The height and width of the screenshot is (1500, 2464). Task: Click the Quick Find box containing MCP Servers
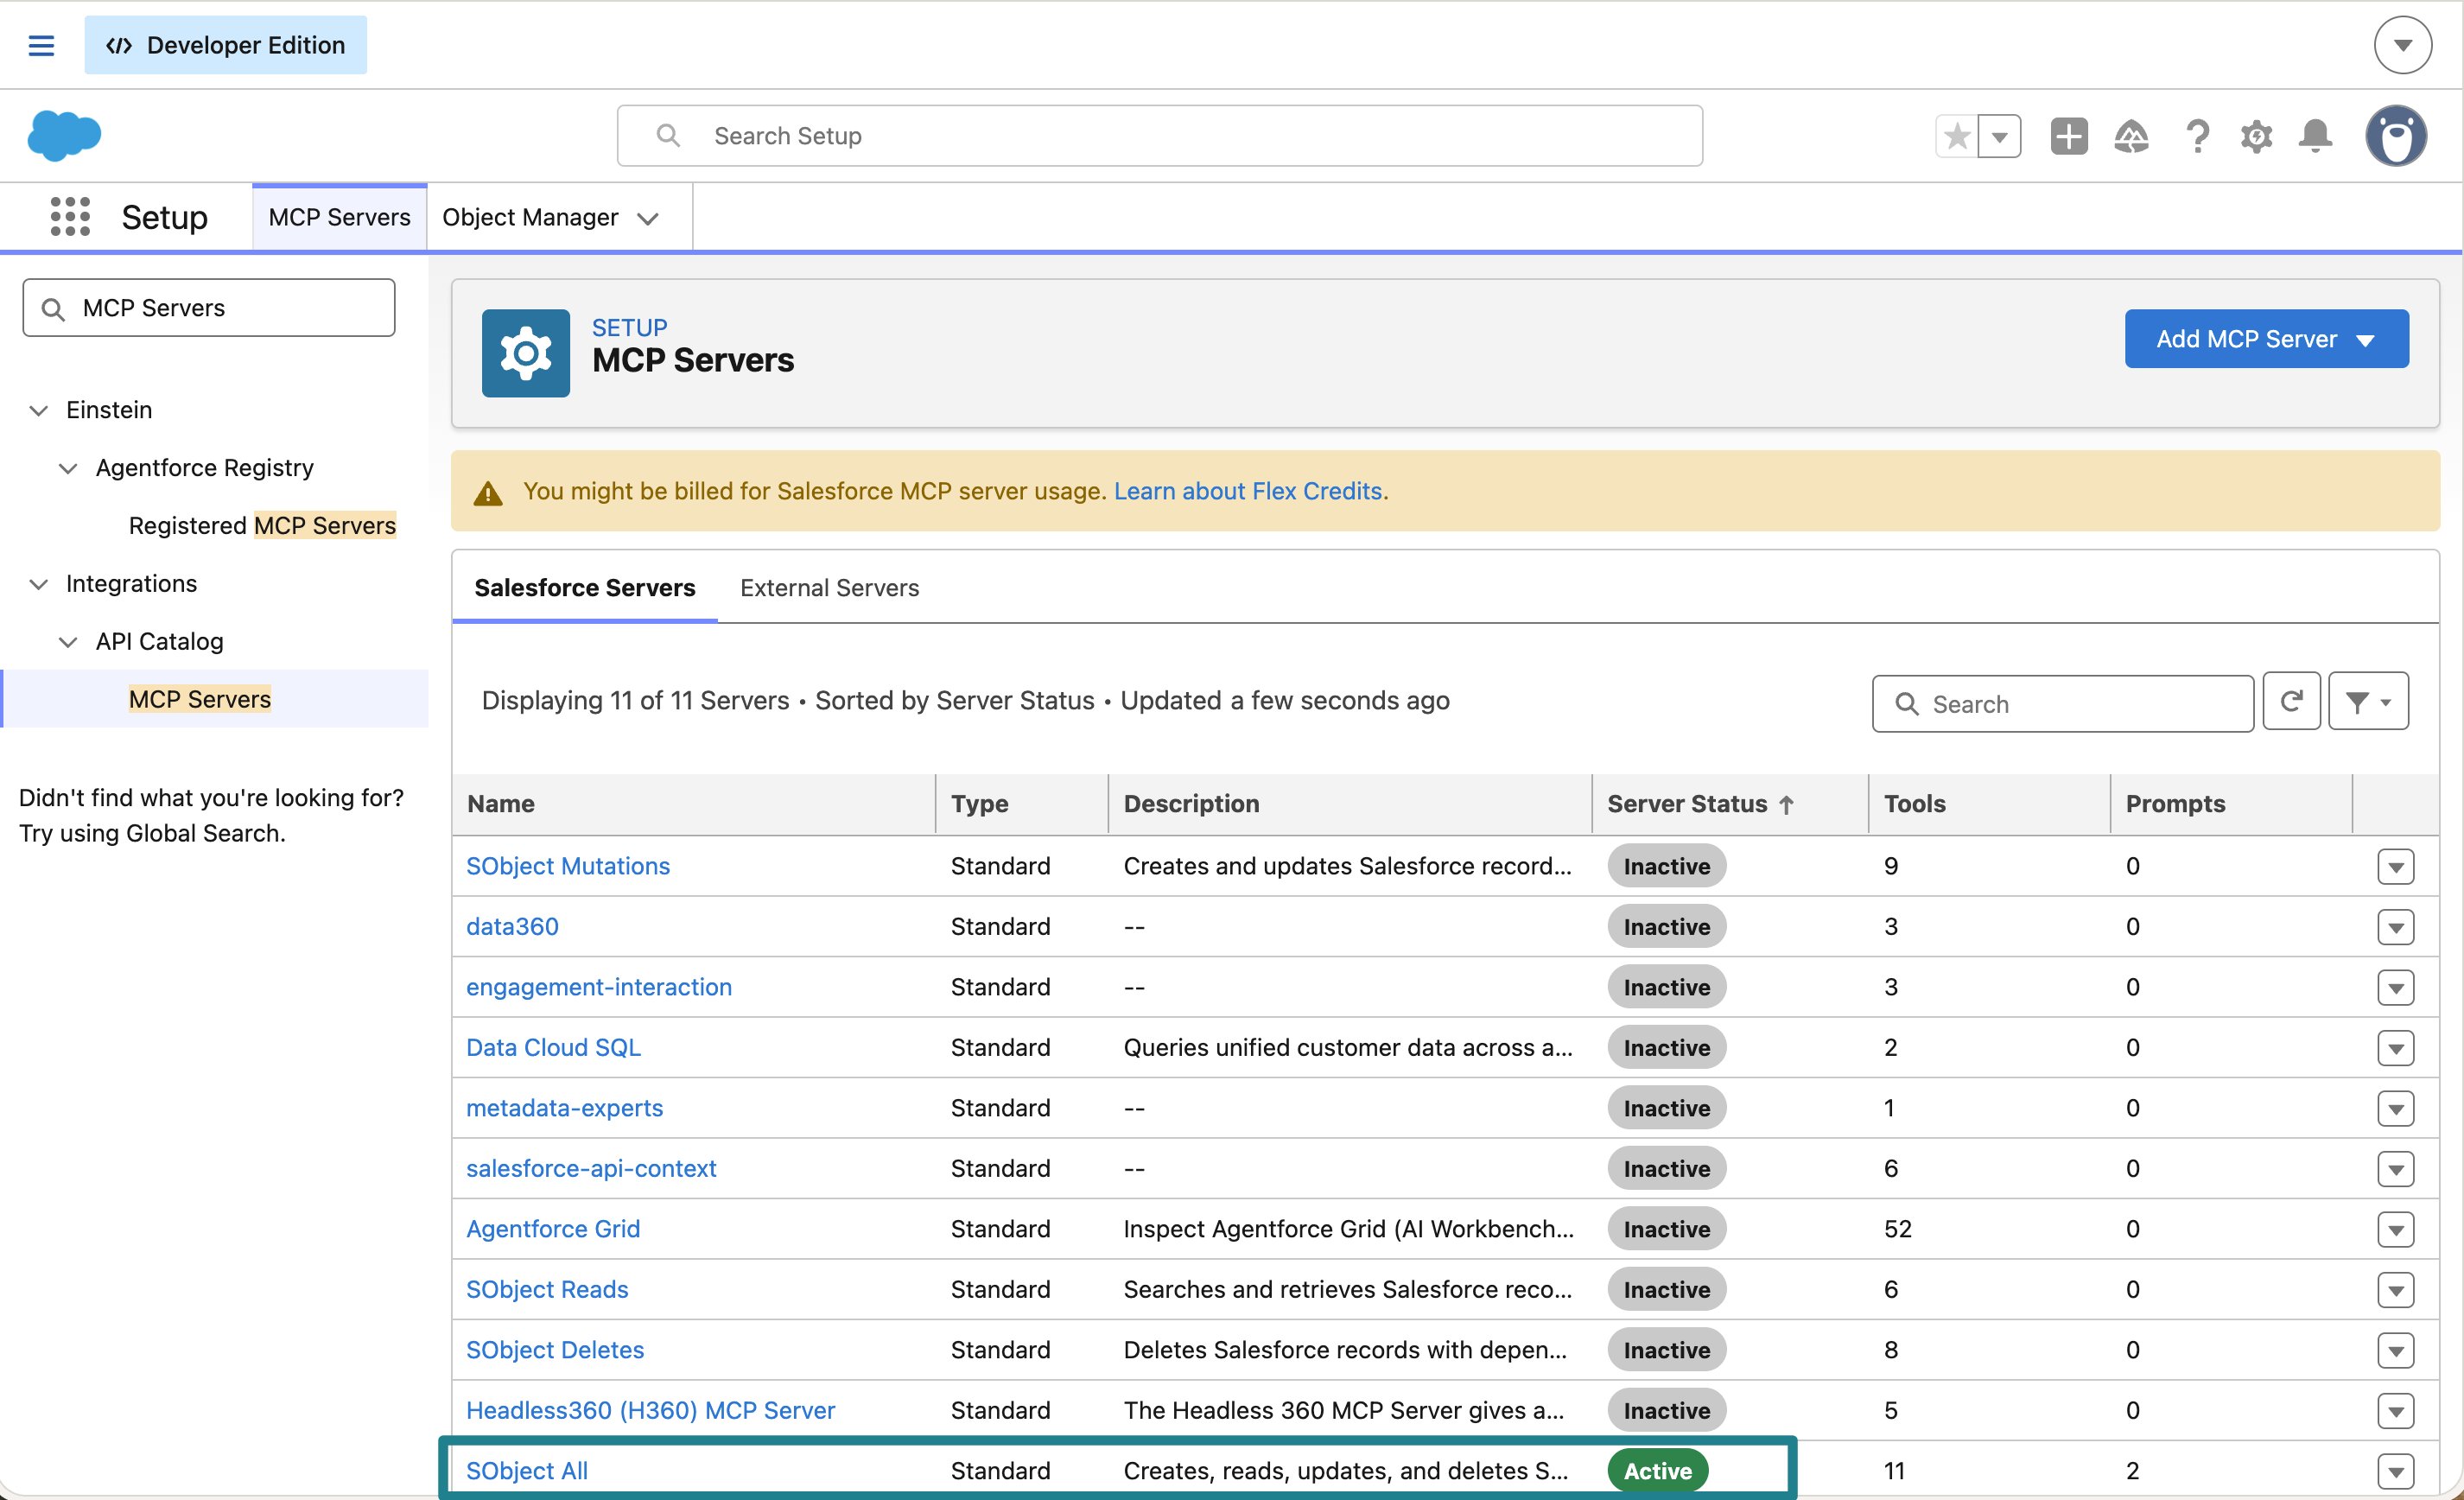tap(209, 308)
